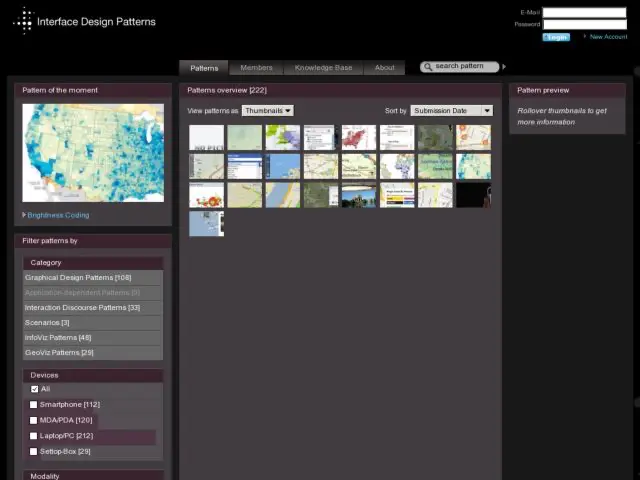Open the yellow and black legend thumbnail
Screen dimensions: 640x480
[x=397, y=195]
